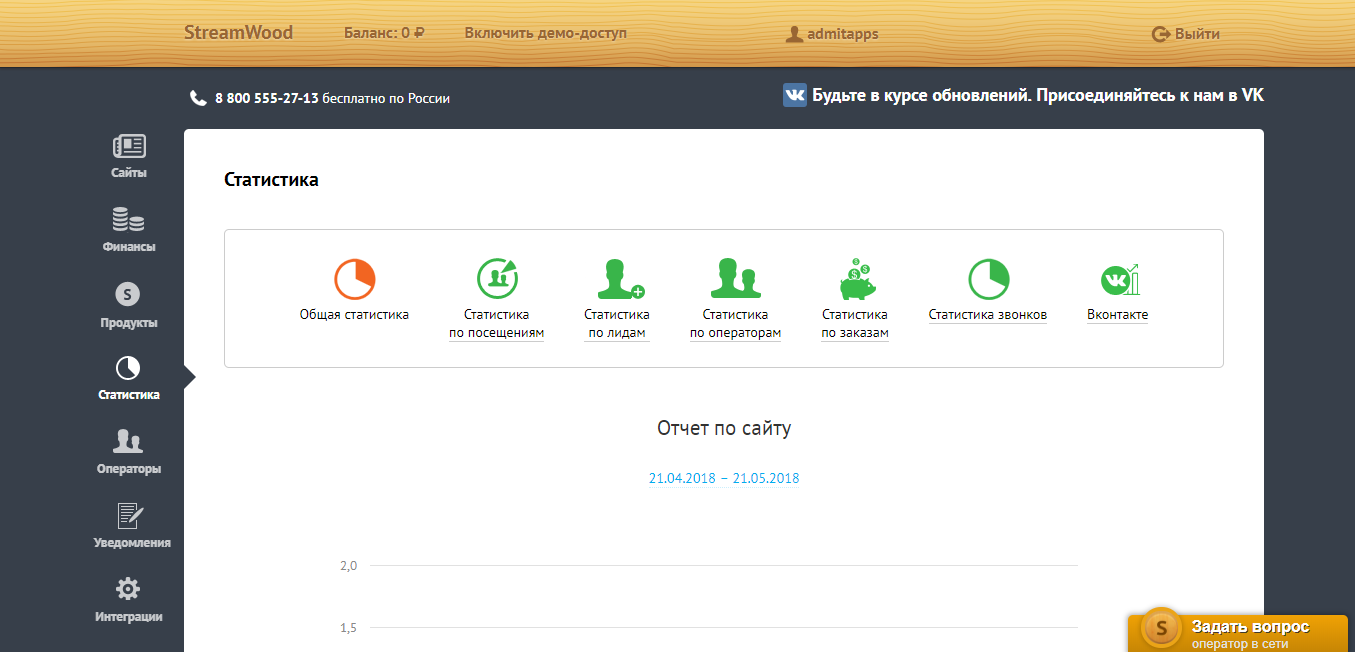Screen dimensions: 1355x652
Task: Open the report date range picker
Action: point(724,478)
